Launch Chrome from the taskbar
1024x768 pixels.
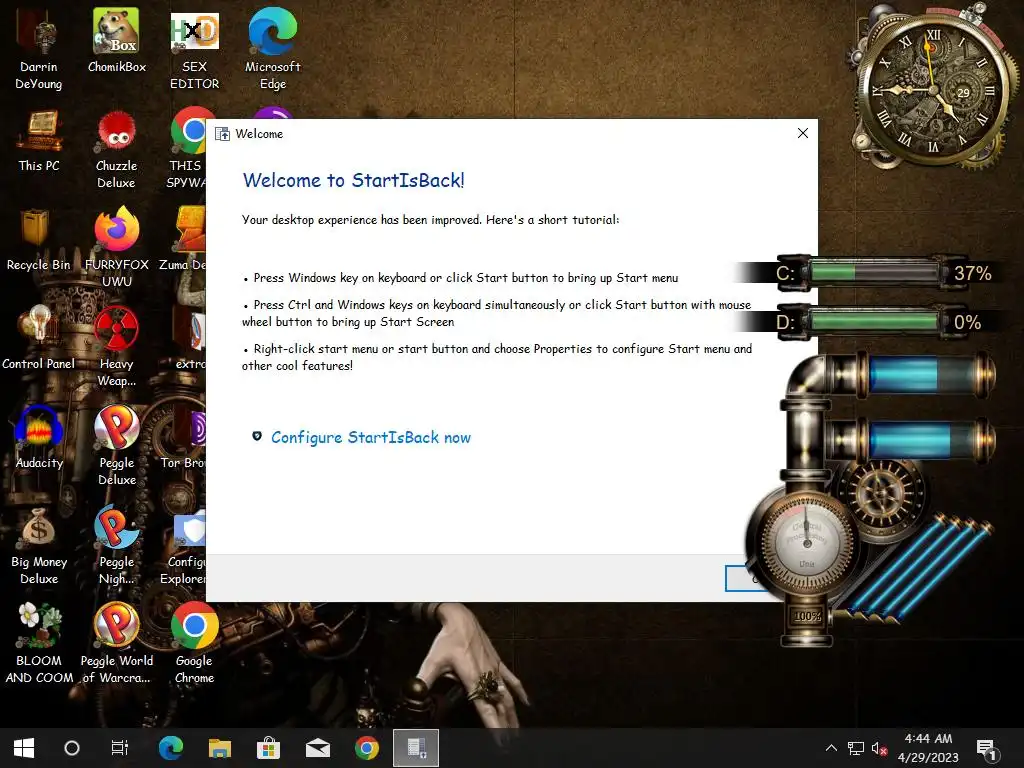[x=366, y=748]
